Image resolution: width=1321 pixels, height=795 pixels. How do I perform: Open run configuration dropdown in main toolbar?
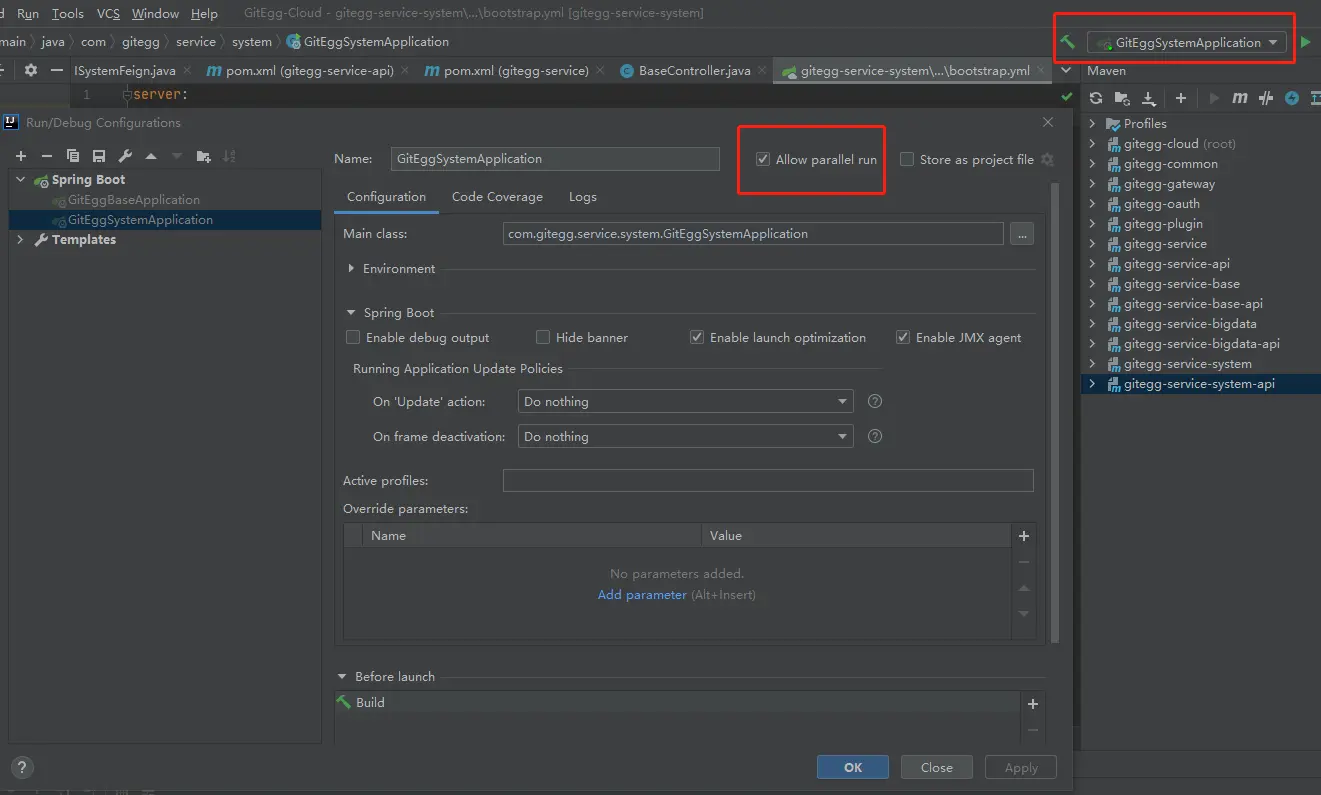tap(1186, 42)
